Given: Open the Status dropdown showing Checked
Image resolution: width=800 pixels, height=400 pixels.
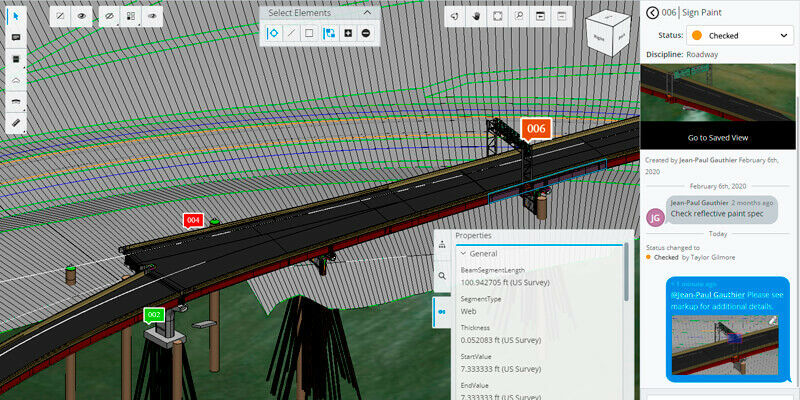Looking at the screenshot, I should 740,36.
